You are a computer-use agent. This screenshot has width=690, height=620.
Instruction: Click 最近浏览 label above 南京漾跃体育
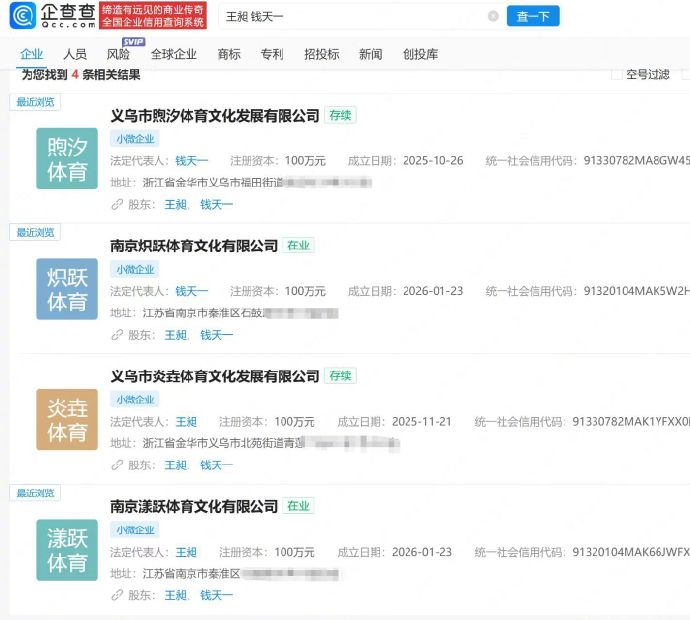click(35, 493)
